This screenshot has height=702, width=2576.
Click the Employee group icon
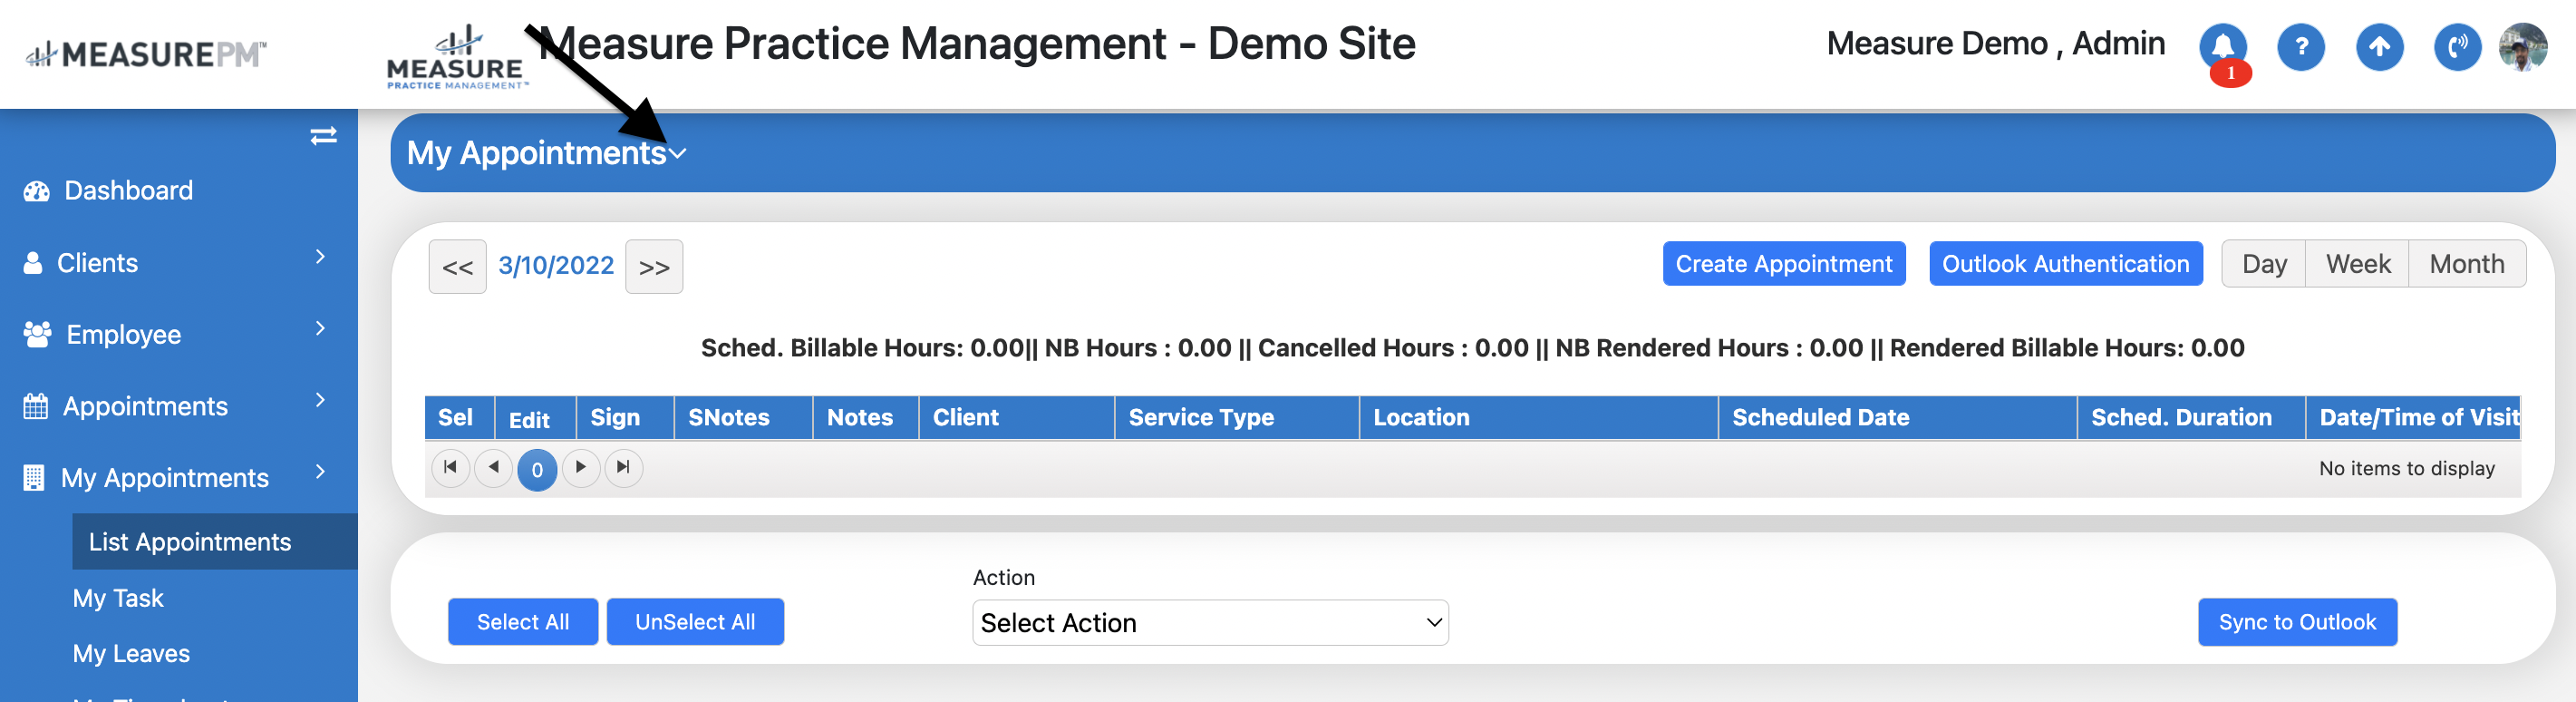point(37,335)
